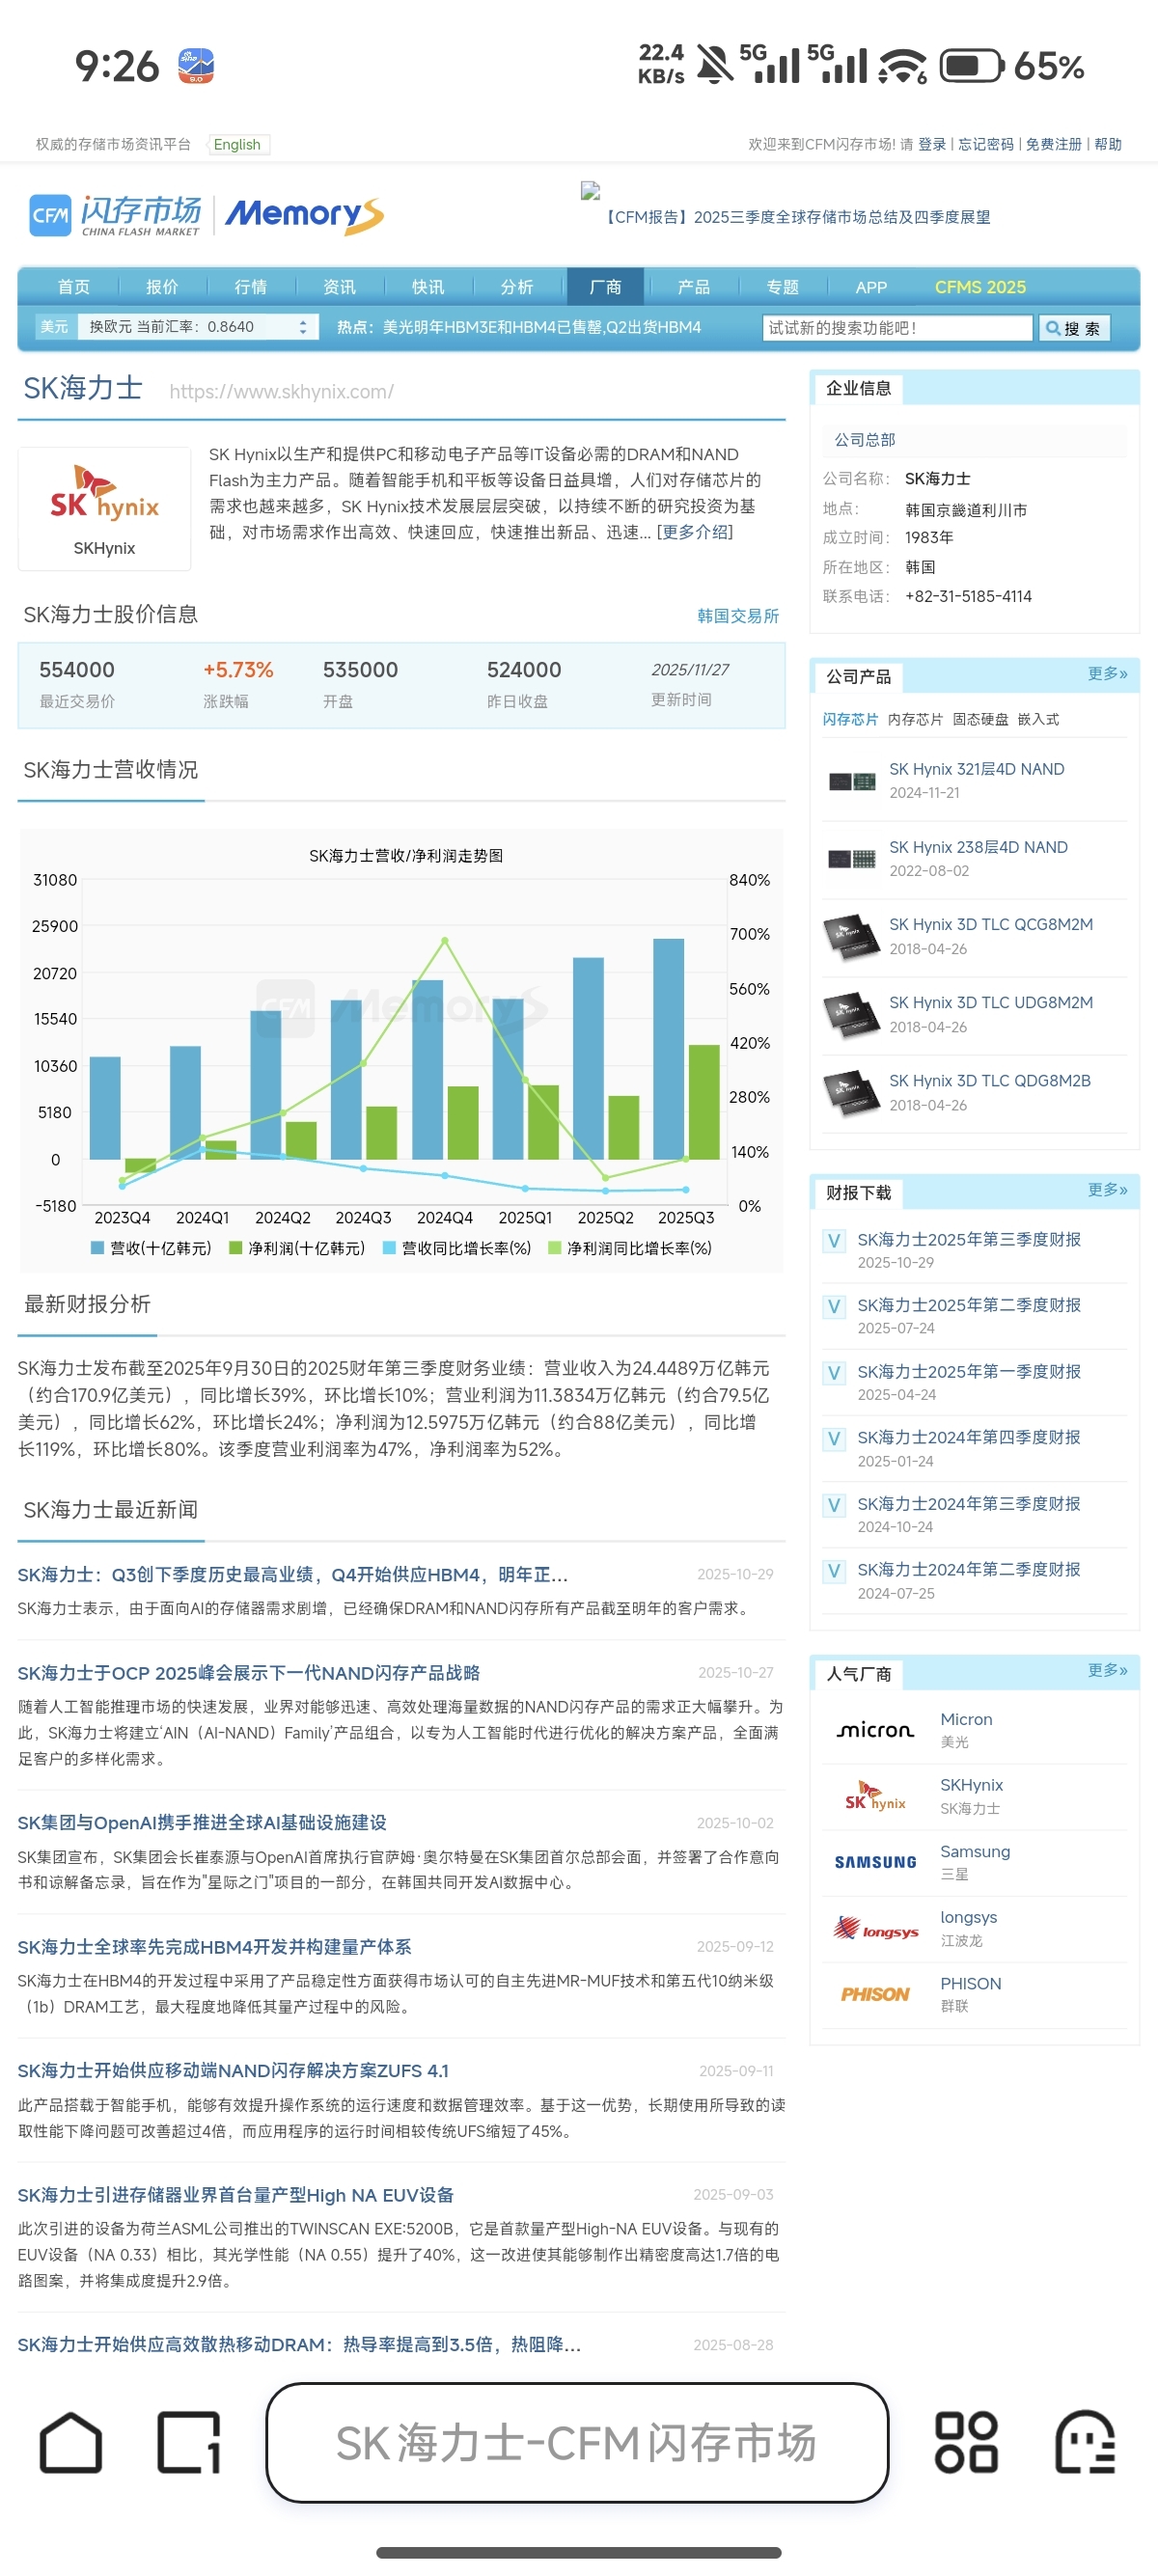Screen dimensions: 1158x2576
Task: Open 首页 in navigation bar
Action: (73, 287)
